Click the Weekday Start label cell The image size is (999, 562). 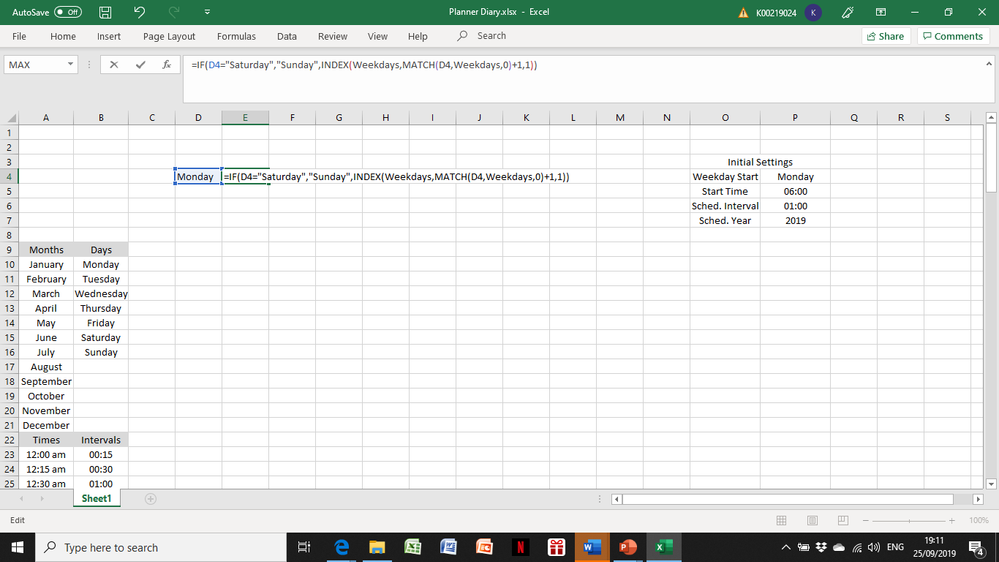point(725,177)
